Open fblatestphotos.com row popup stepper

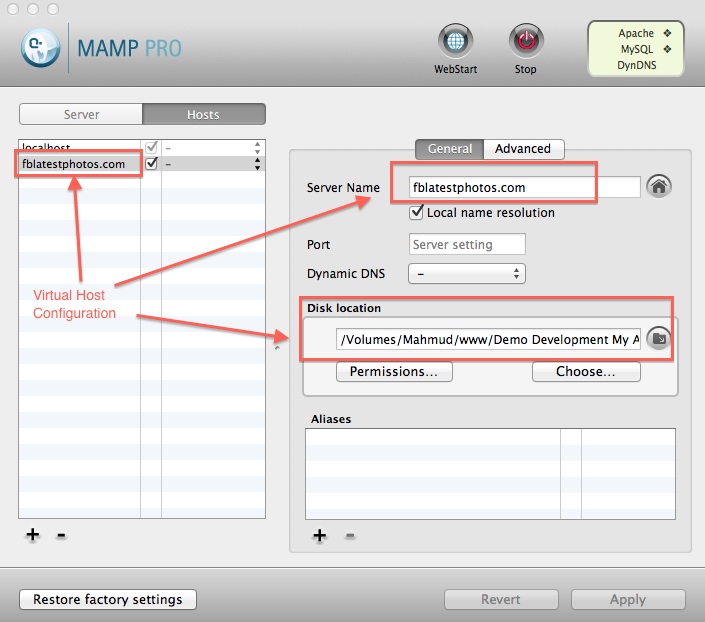(x=257, y=164)
